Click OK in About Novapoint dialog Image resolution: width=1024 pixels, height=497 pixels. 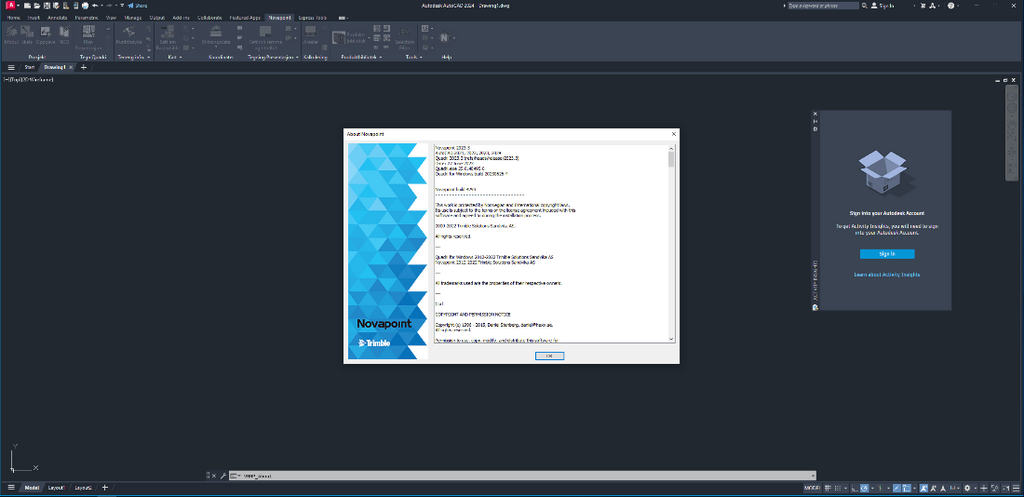(549, 356)
